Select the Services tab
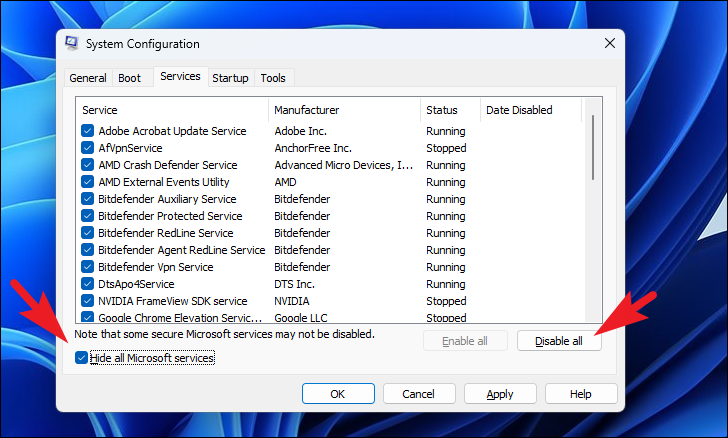This screenshot has height=438, width=728. [x=180, y=76]
